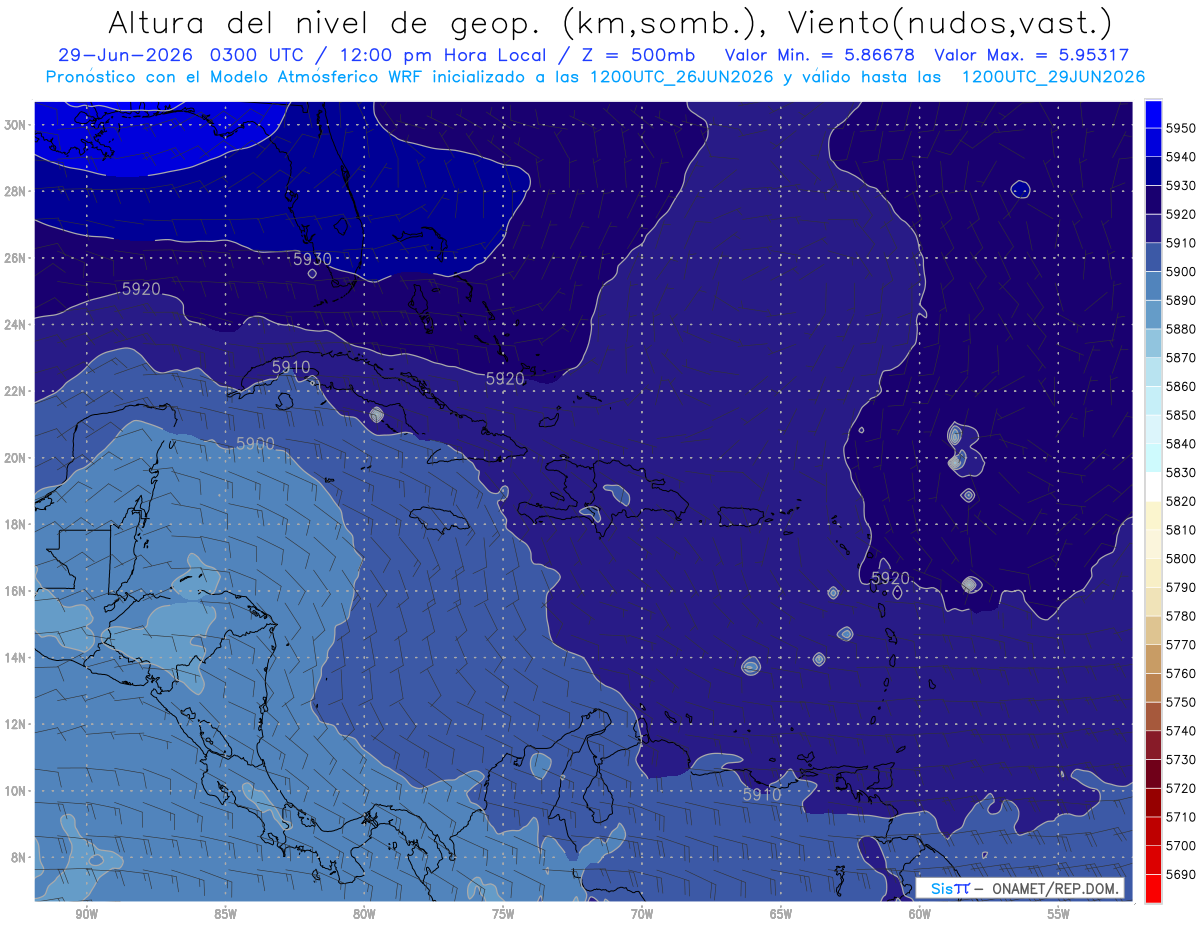Click the 5720 value on the color bar
This screenshot has height=927, width=1200.
[1180, 788]
